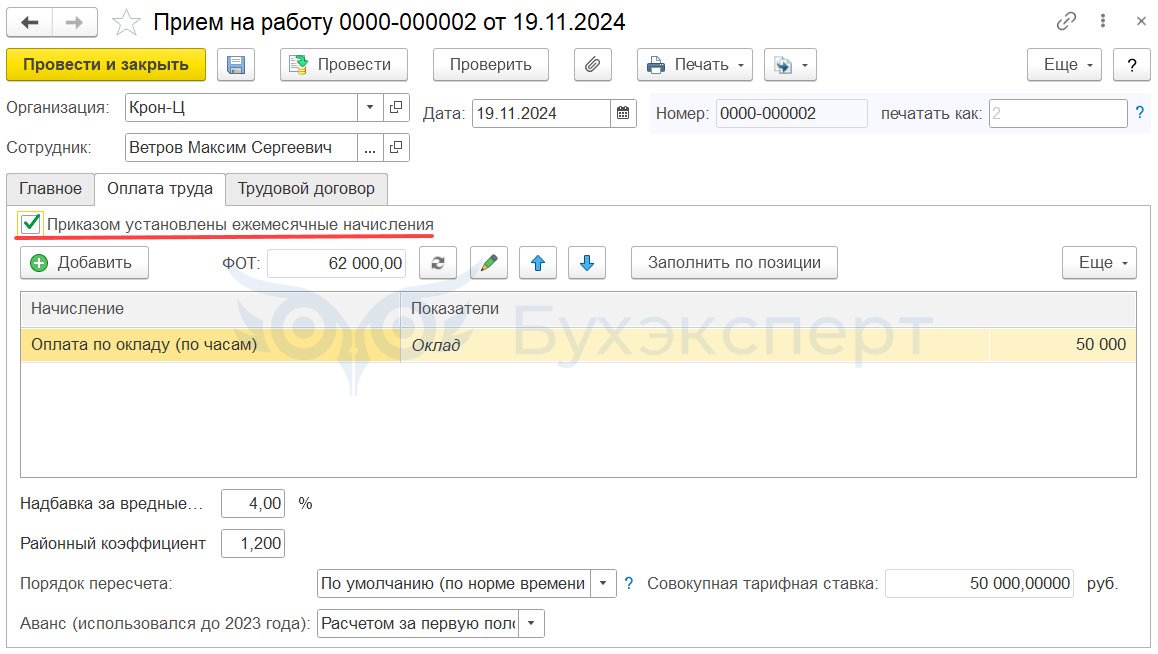1158x654 pixels.
Task: Open the table Еще menu
Action: pyautogui.click(x=1099, y=263)
